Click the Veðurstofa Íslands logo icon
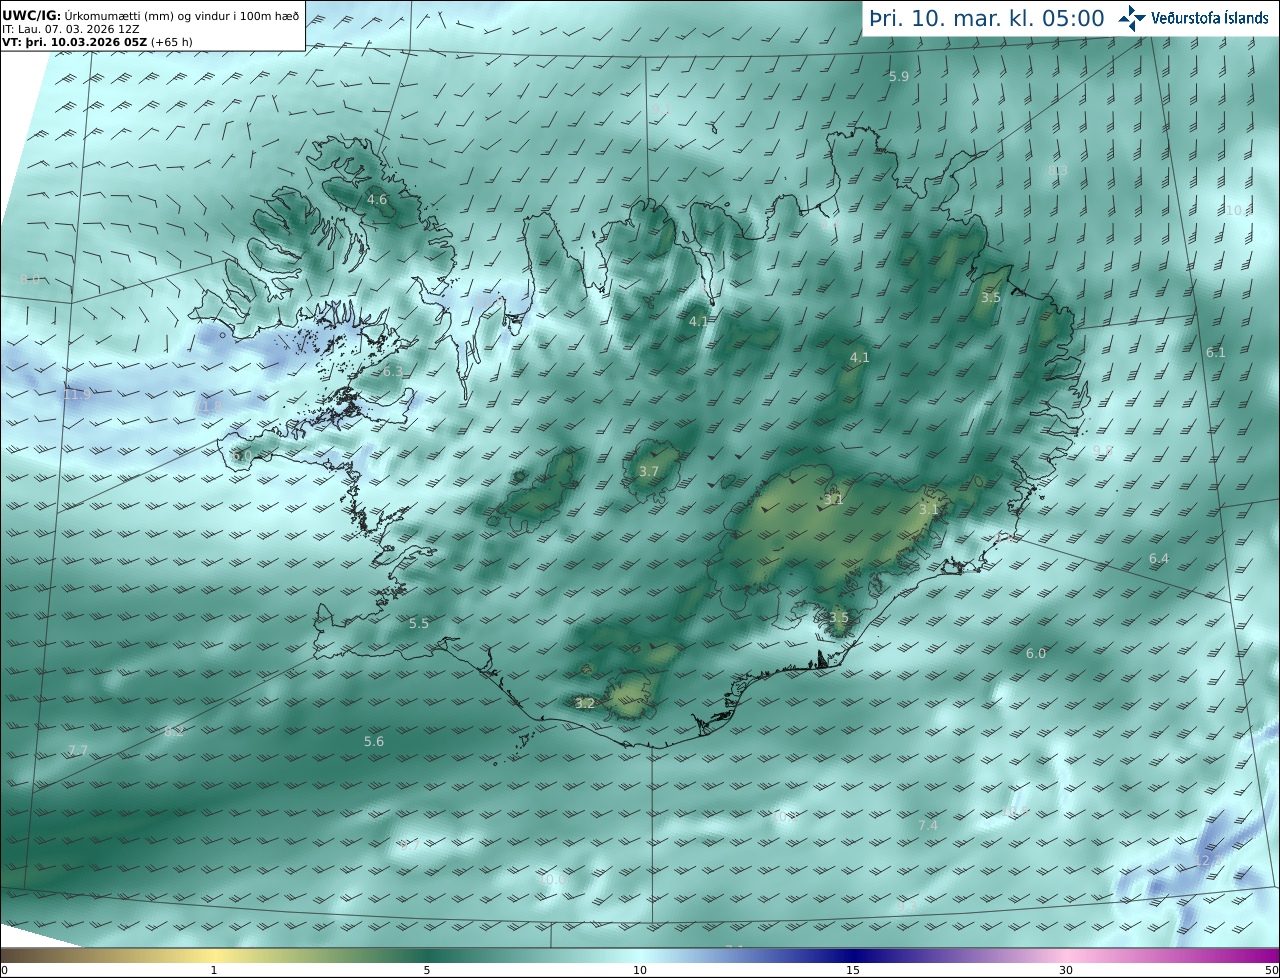This screenshot has width=1280, height=978. [1132, 18]
